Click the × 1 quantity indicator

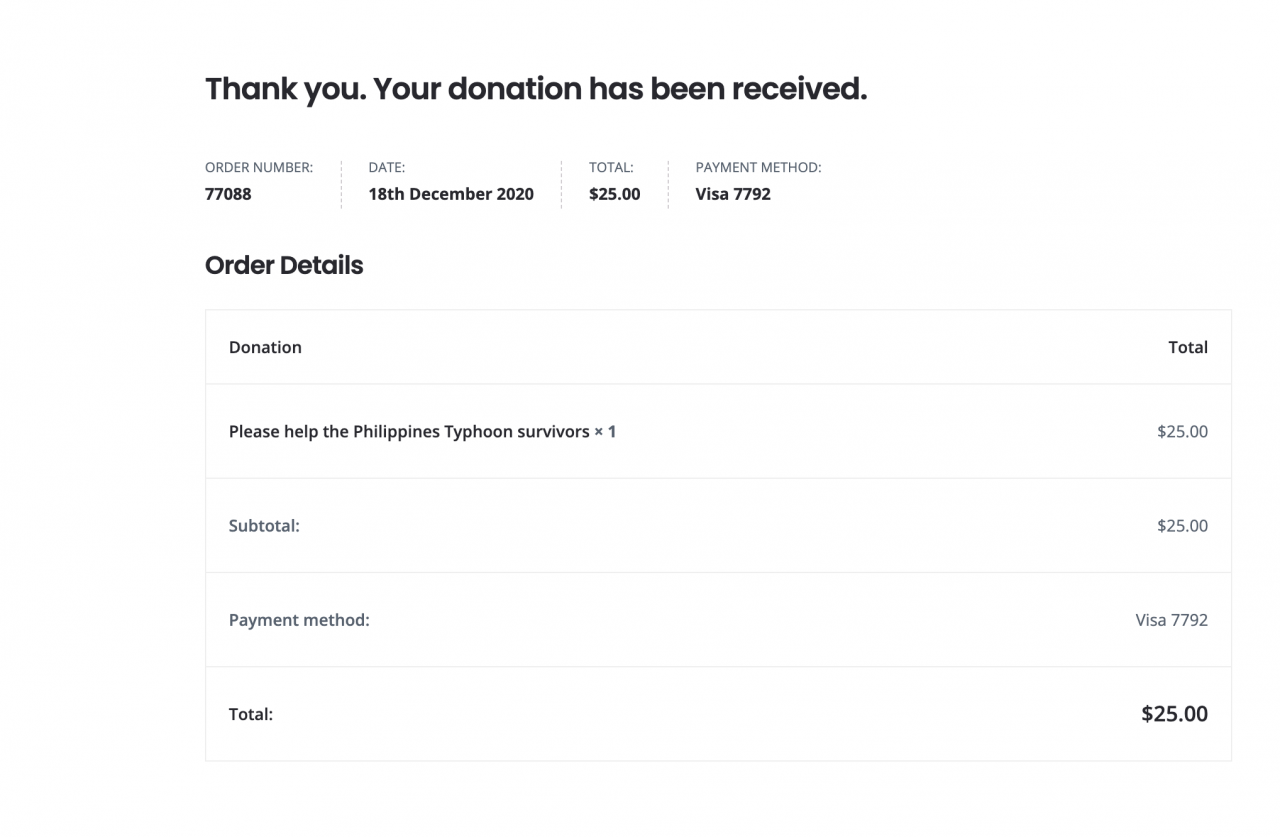pos(605,432)
